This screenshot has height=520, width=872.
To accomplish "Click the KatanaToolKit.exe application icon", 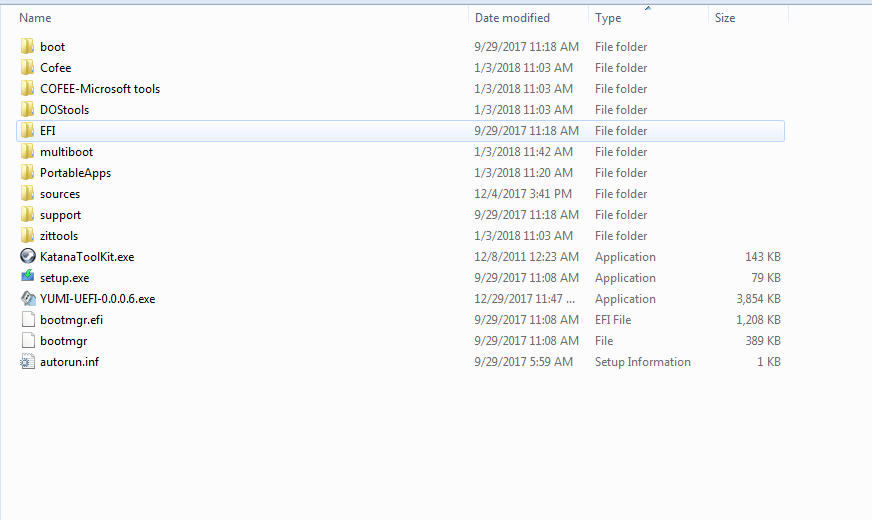I will pyautogui.click(x=27, y=256).
